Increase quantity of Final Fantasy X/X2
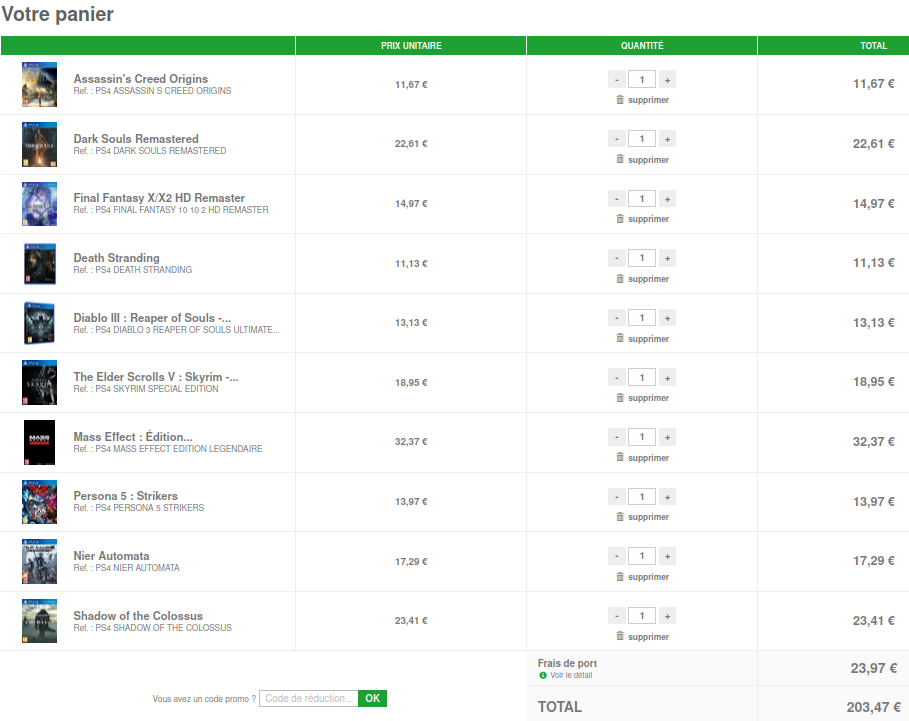909x721 pixels. 667,199
